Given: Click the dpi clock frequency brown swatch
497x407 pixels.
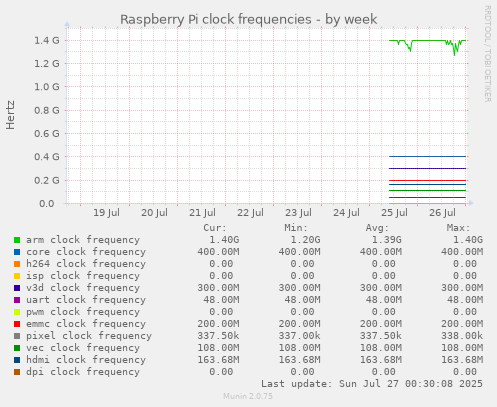Looking at the screenshot, I should (17, 372).
